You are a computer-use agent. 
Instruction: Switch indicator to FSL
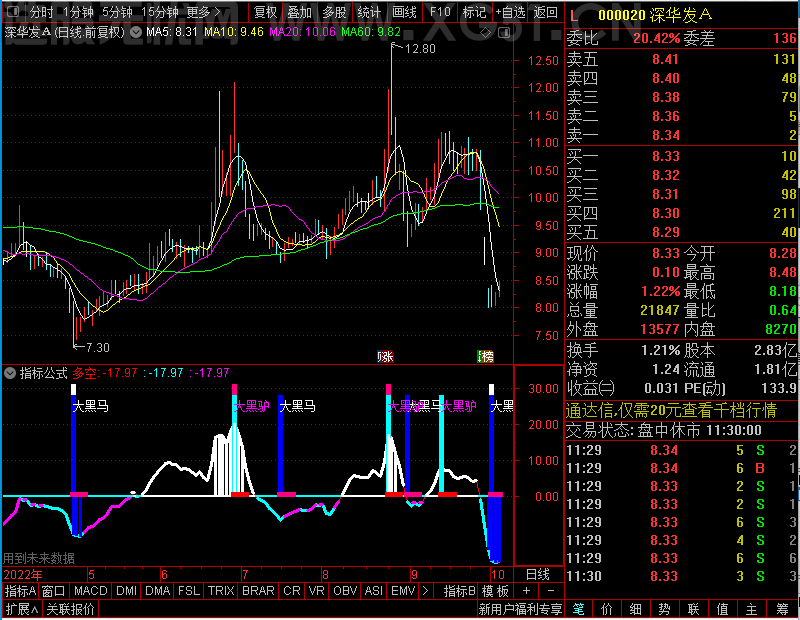pyautogui.click(x=189, y=591)
